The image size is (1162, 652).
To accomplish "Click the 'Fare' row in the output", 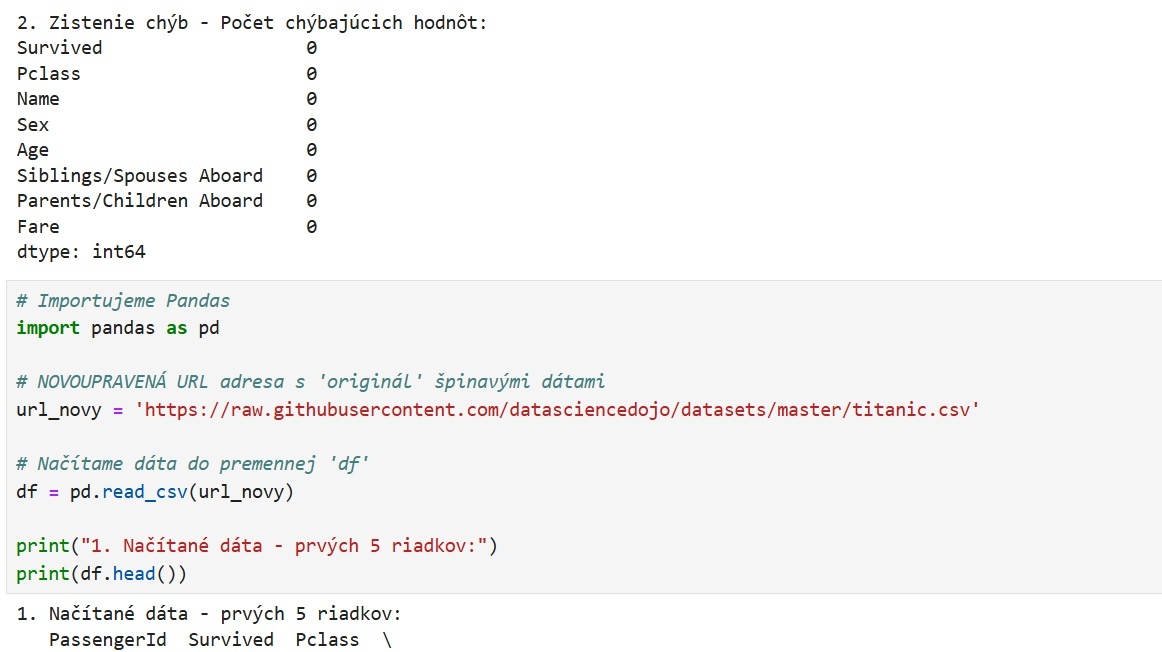I will 38,227.
